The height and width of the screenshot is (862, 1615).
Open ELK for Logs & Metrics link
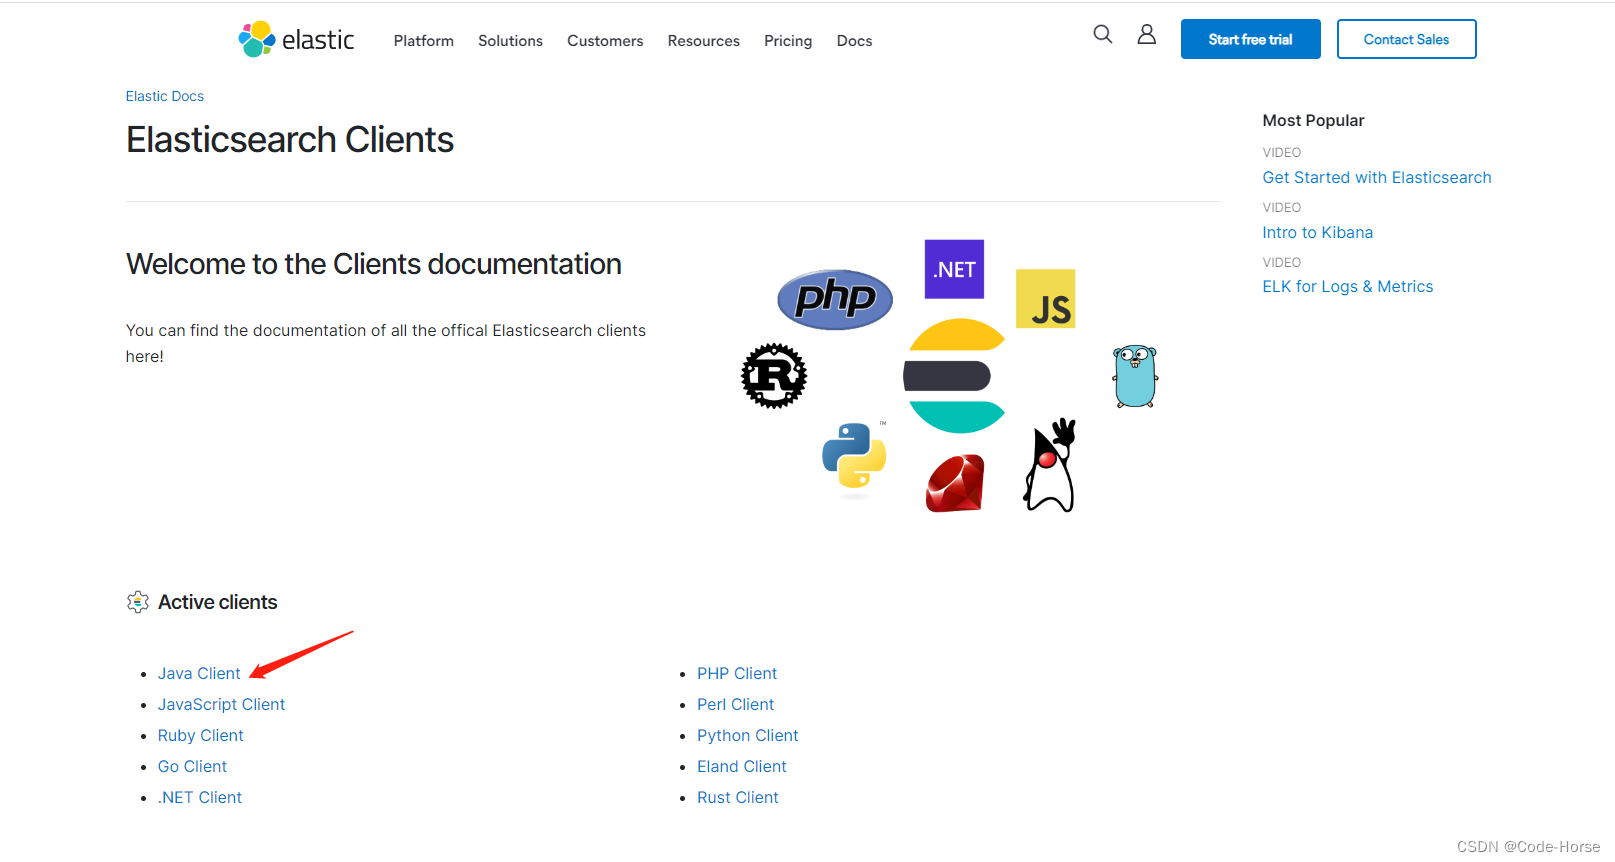click(1348, 286)
